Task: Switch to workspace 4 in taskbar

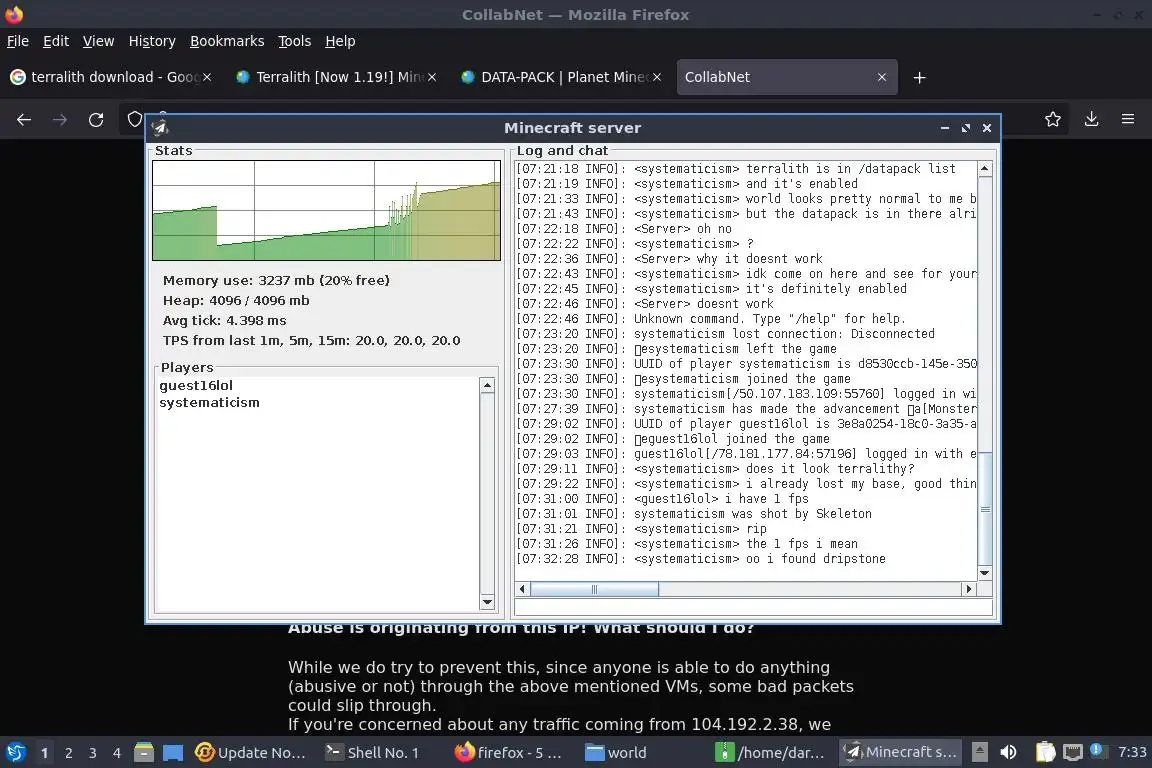Action: (117, 753)
